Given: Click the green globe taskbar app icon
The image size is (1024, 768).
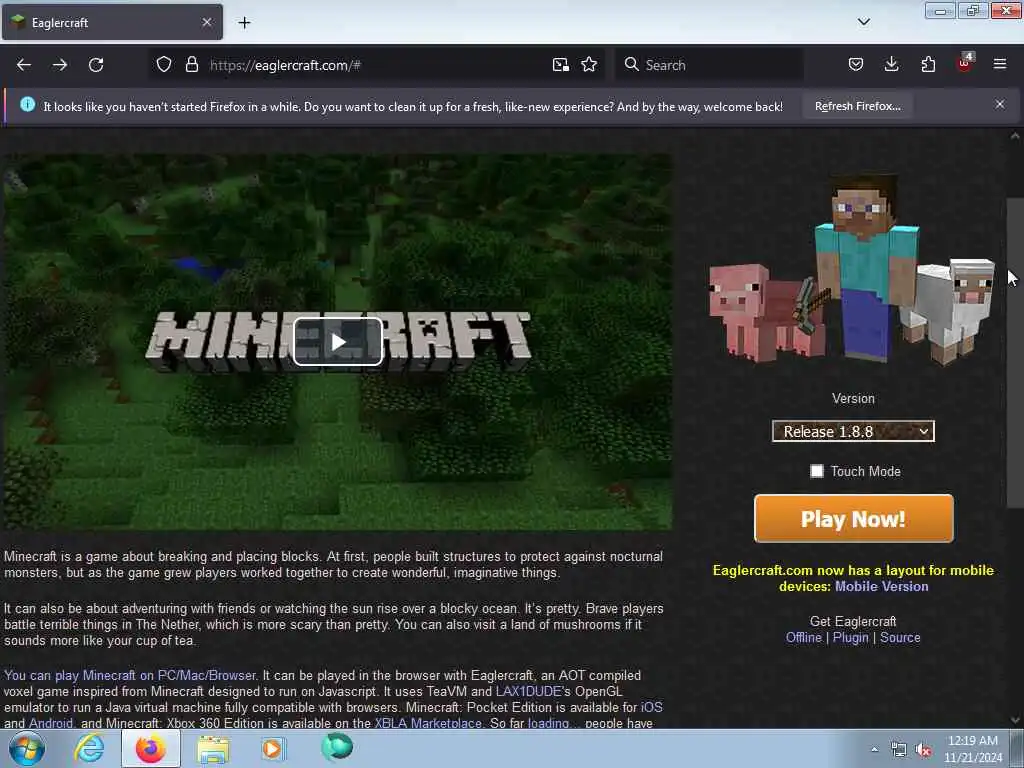Looking at the screenshot, I should 336,748.
